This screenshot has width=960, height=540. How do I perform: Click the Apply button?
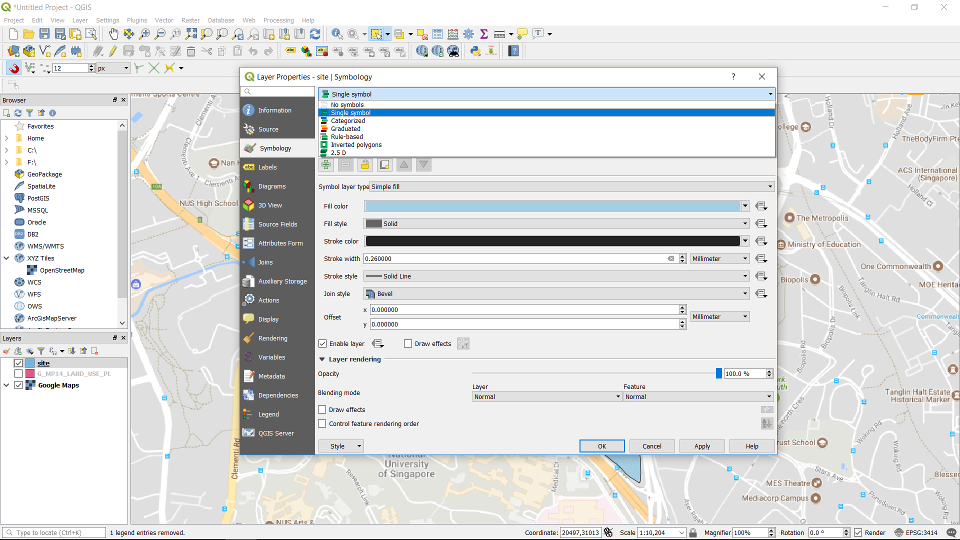[702, 446]
